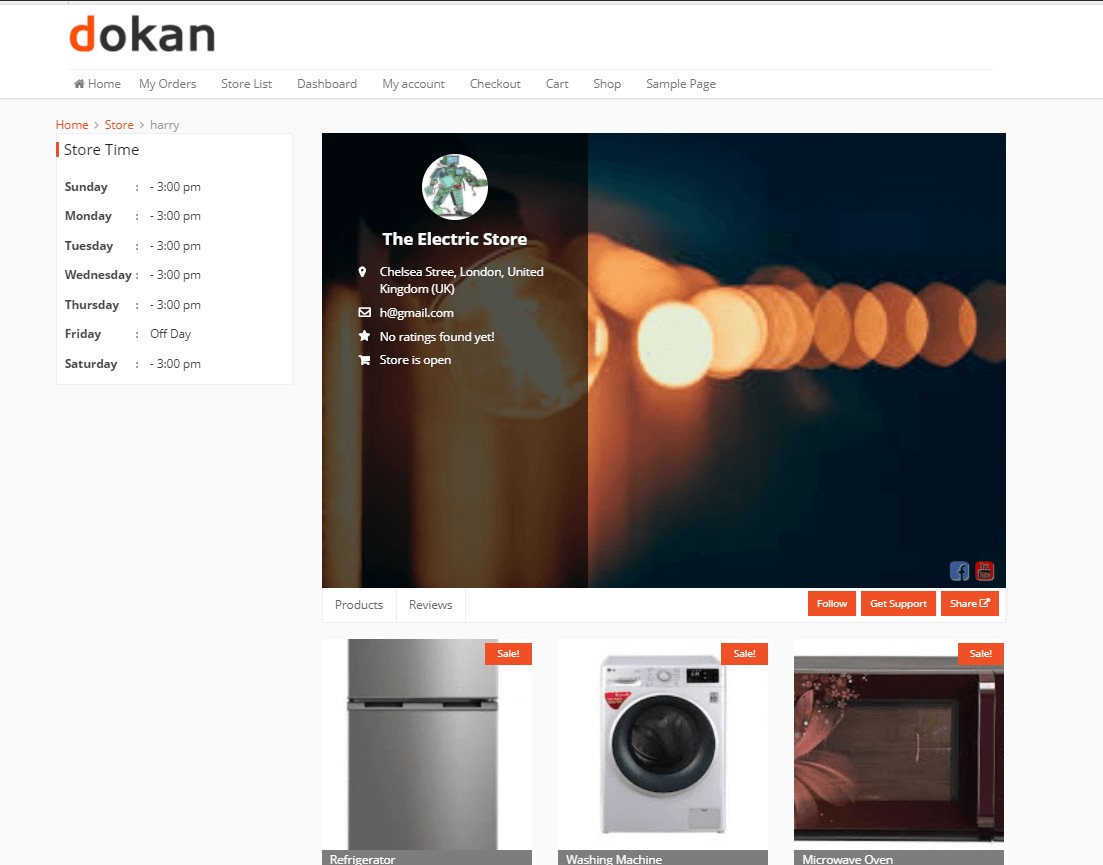Screen dimensions: 1103x865
Task: Click the envelope icon next to h@gmail.com
Action: [x=363, y=312]
